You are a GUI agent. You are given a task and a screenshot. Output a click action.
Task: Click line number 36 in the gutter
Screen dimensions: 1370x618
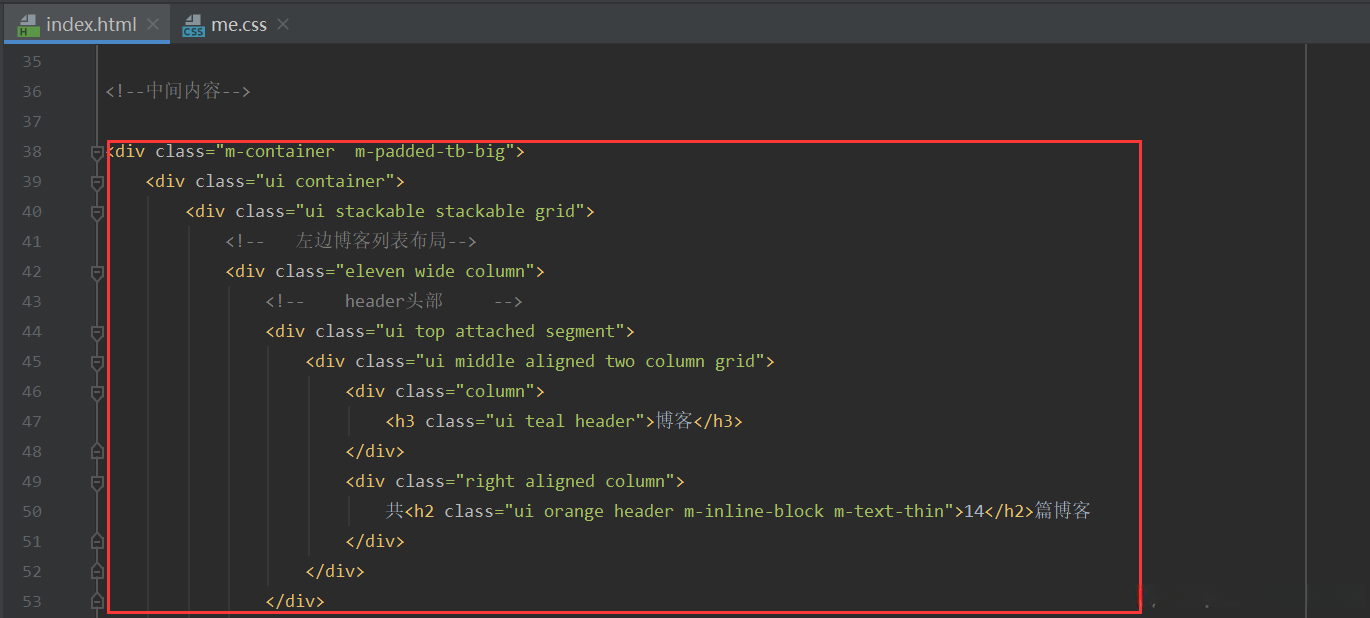pyautogui.click(x=32, y=91)
